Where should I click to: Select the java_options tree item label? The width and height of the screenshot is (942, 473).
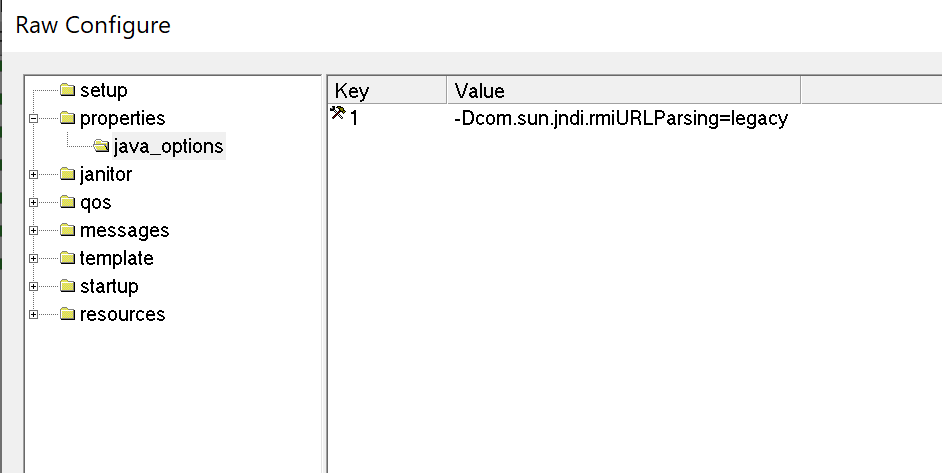[x=168, y=147]
